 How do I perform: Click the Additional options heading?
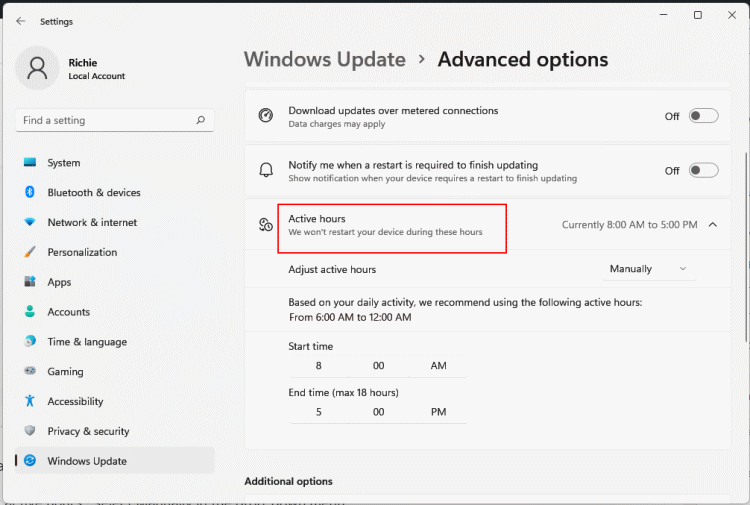coord(288,481)
